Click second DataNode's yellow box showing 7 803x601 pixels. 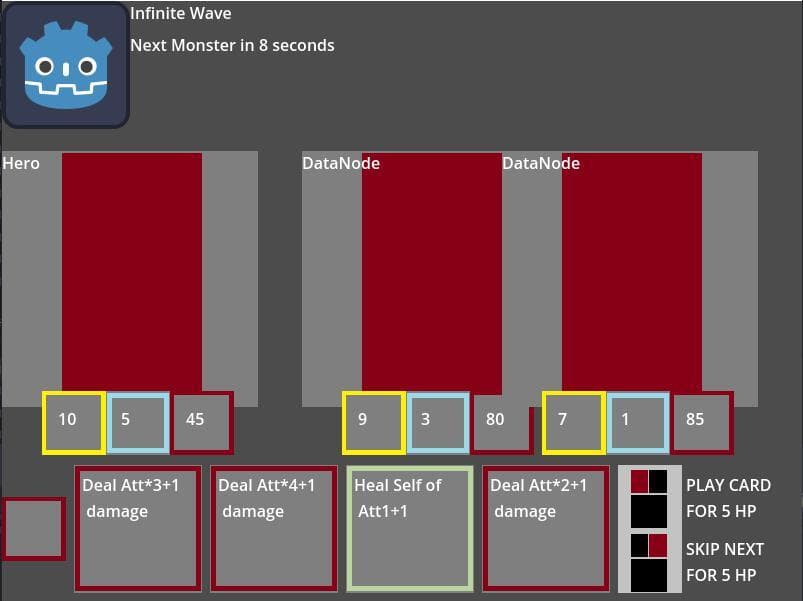coord(574,423)
